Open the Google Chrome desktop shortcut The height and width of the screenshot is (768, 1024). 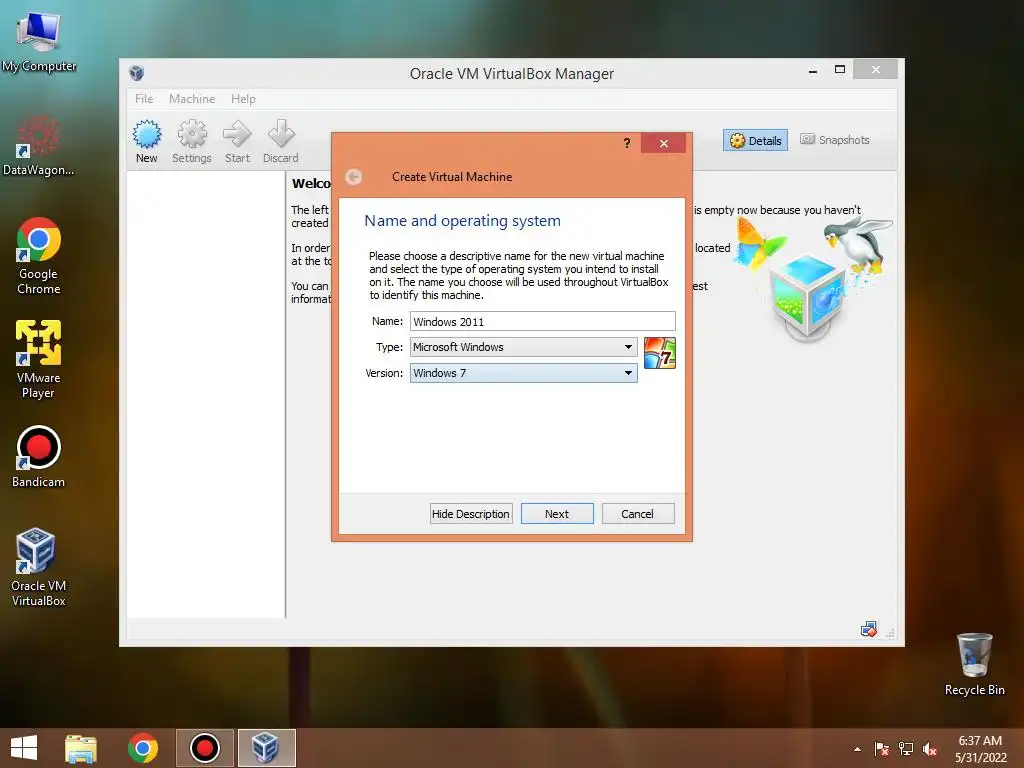point(39,256)
